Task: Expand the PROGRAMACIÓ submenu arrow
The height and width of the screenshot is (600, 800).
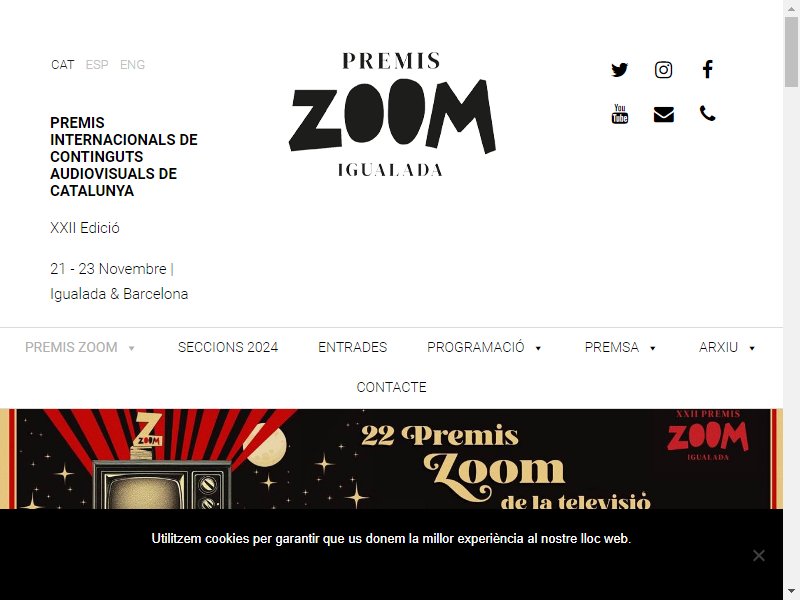Action: [x=538, y=348]
